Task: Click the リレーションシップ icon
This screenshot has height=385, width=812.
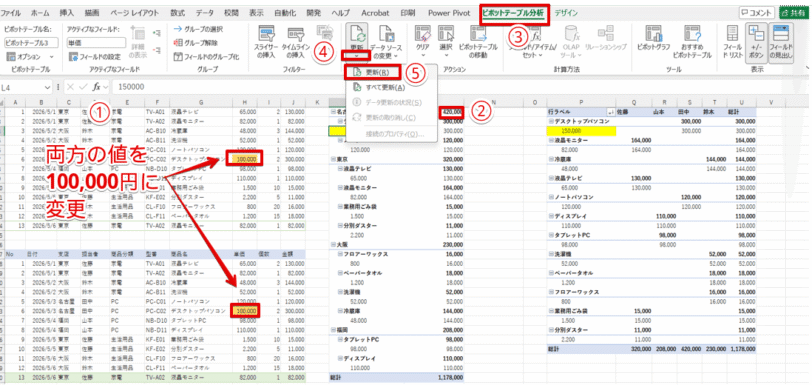Action: 605,33
